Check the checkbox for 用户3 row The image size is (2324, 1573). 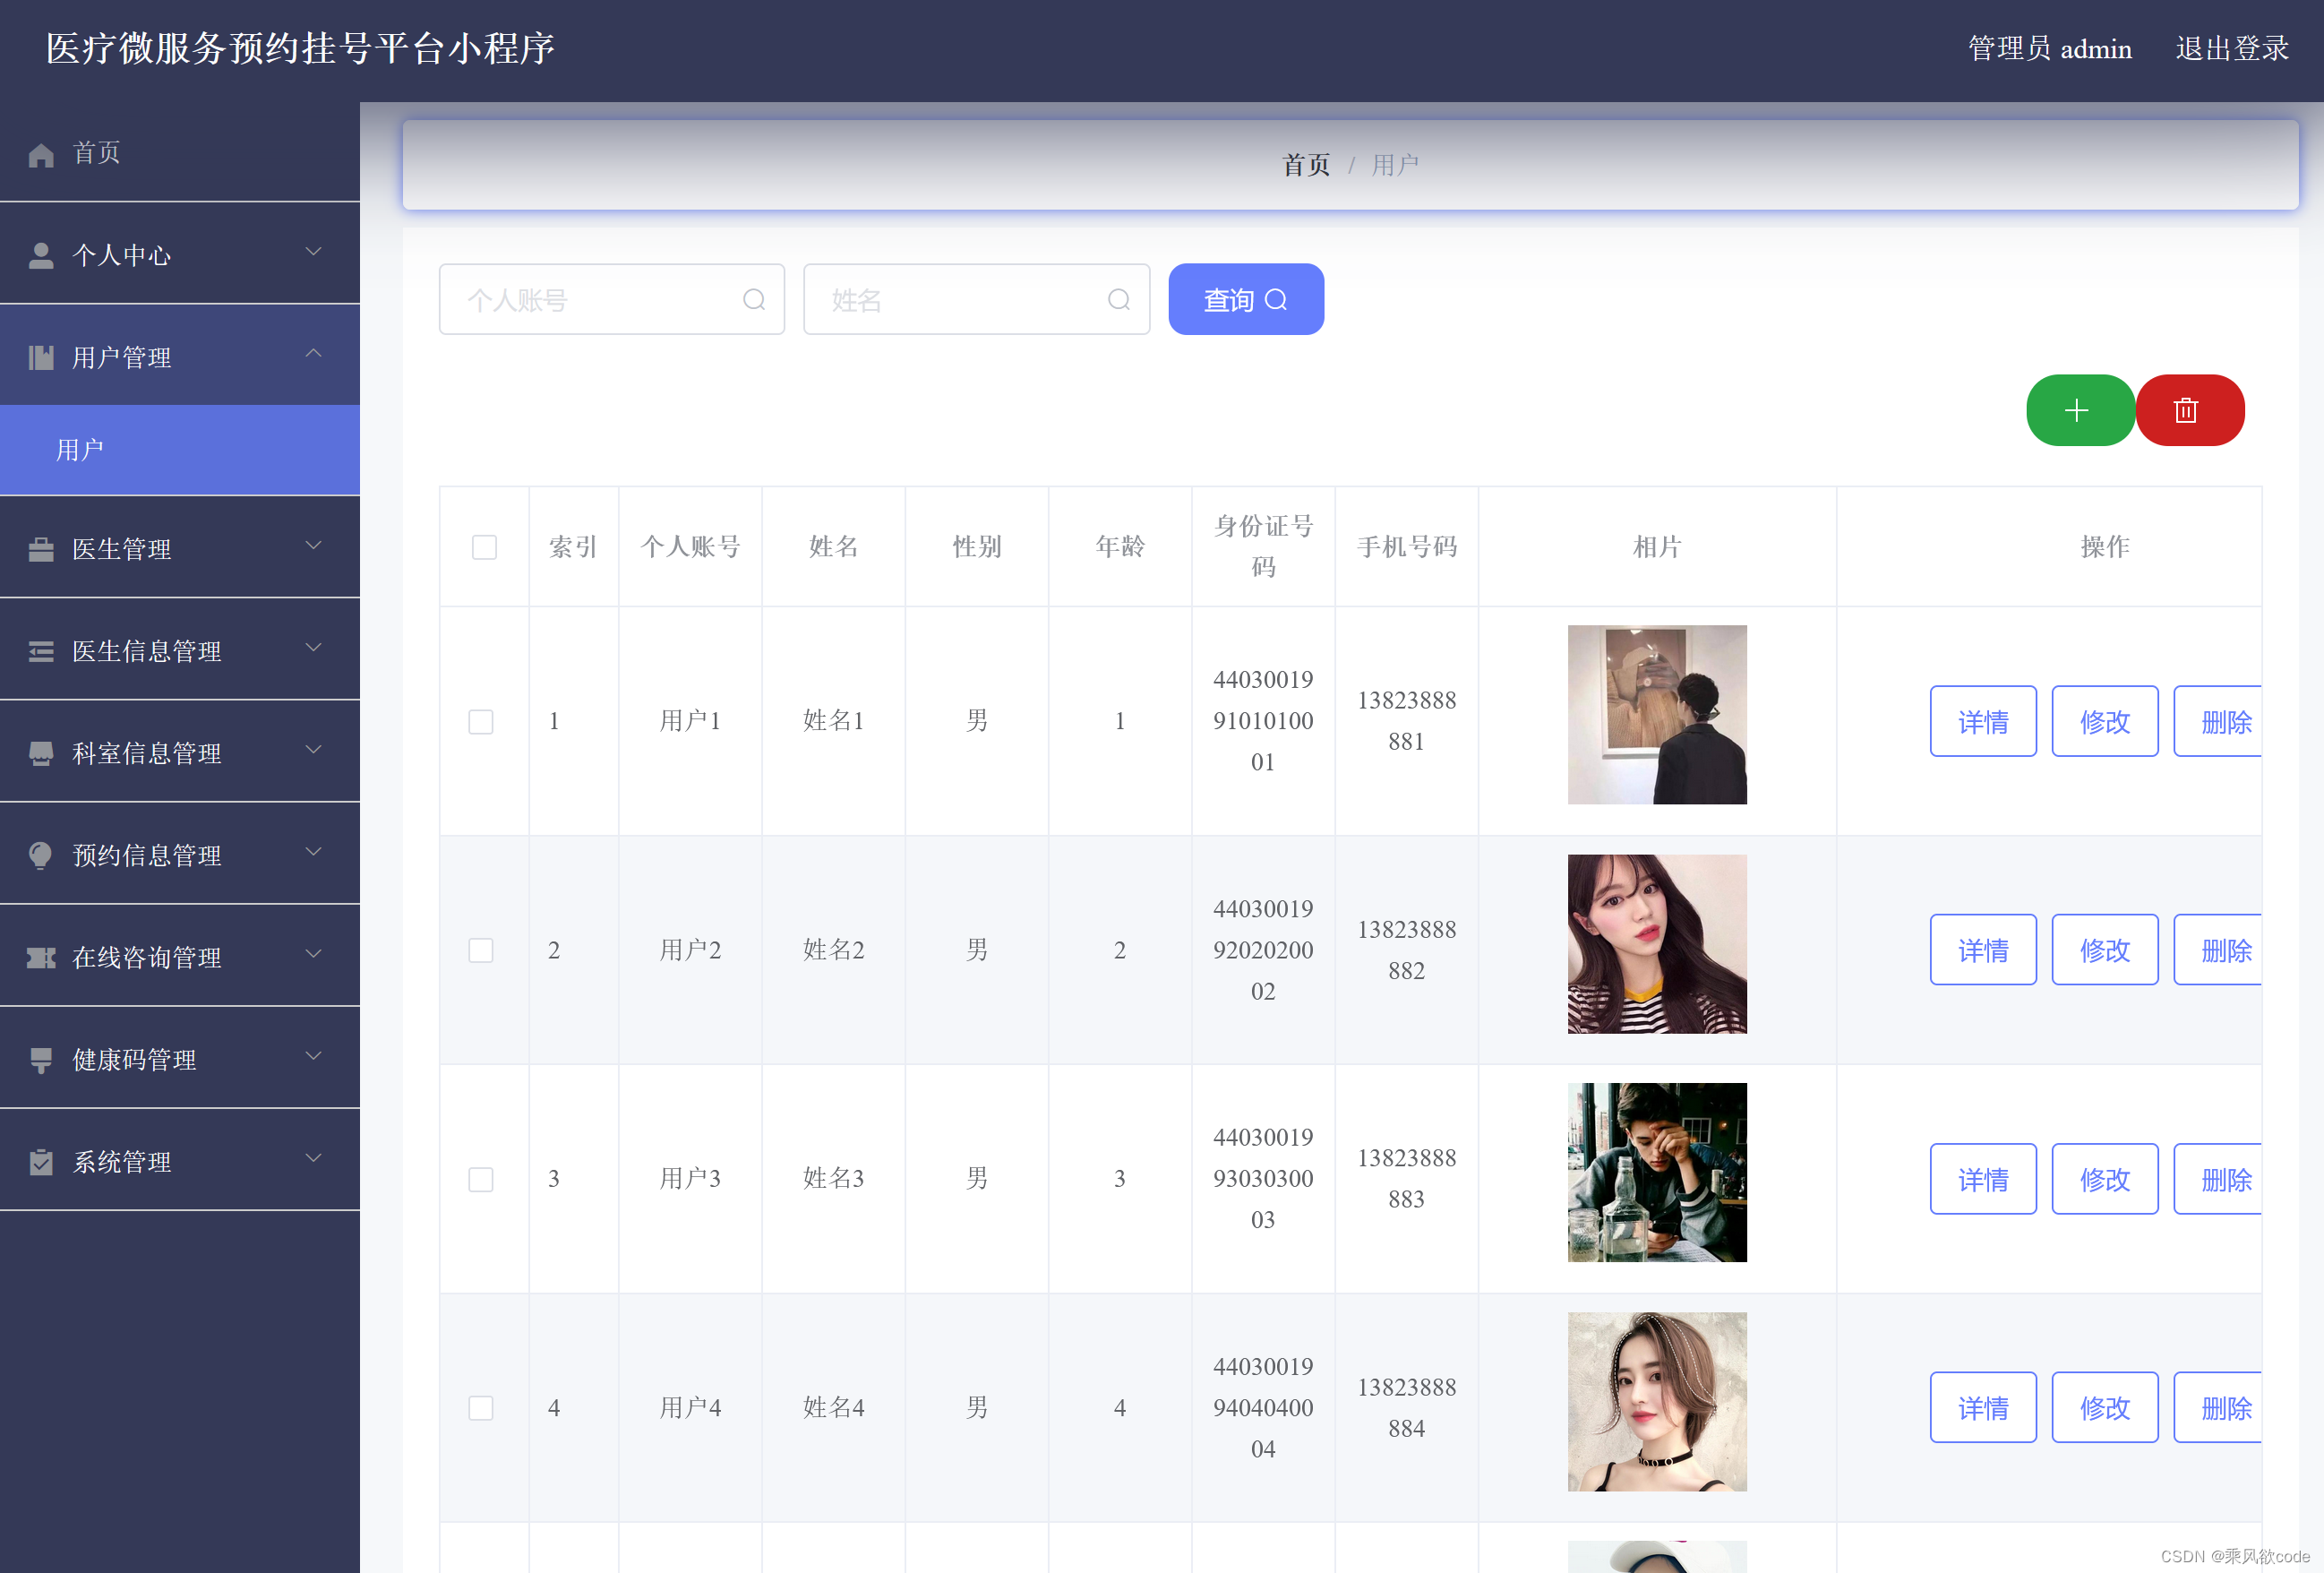point(481,1179)
